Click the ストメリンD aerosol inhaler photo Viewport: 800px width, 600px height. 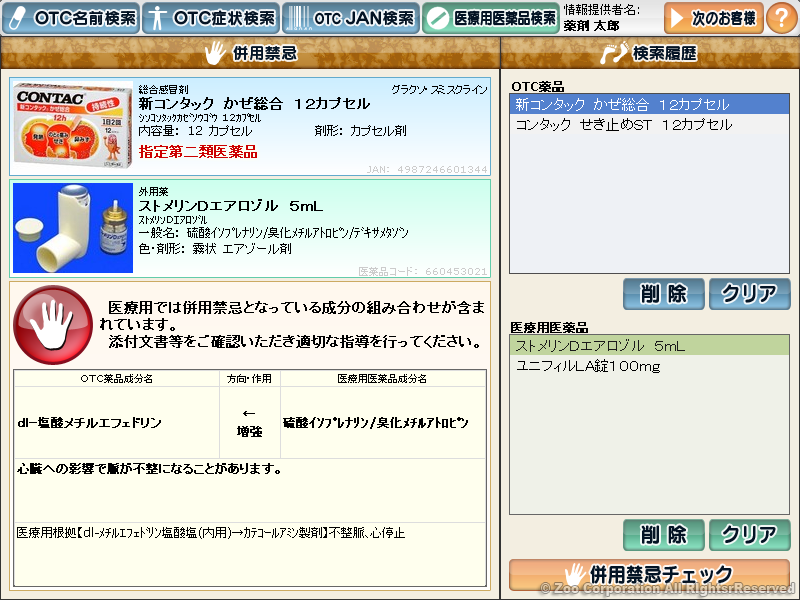coord(73,228)
